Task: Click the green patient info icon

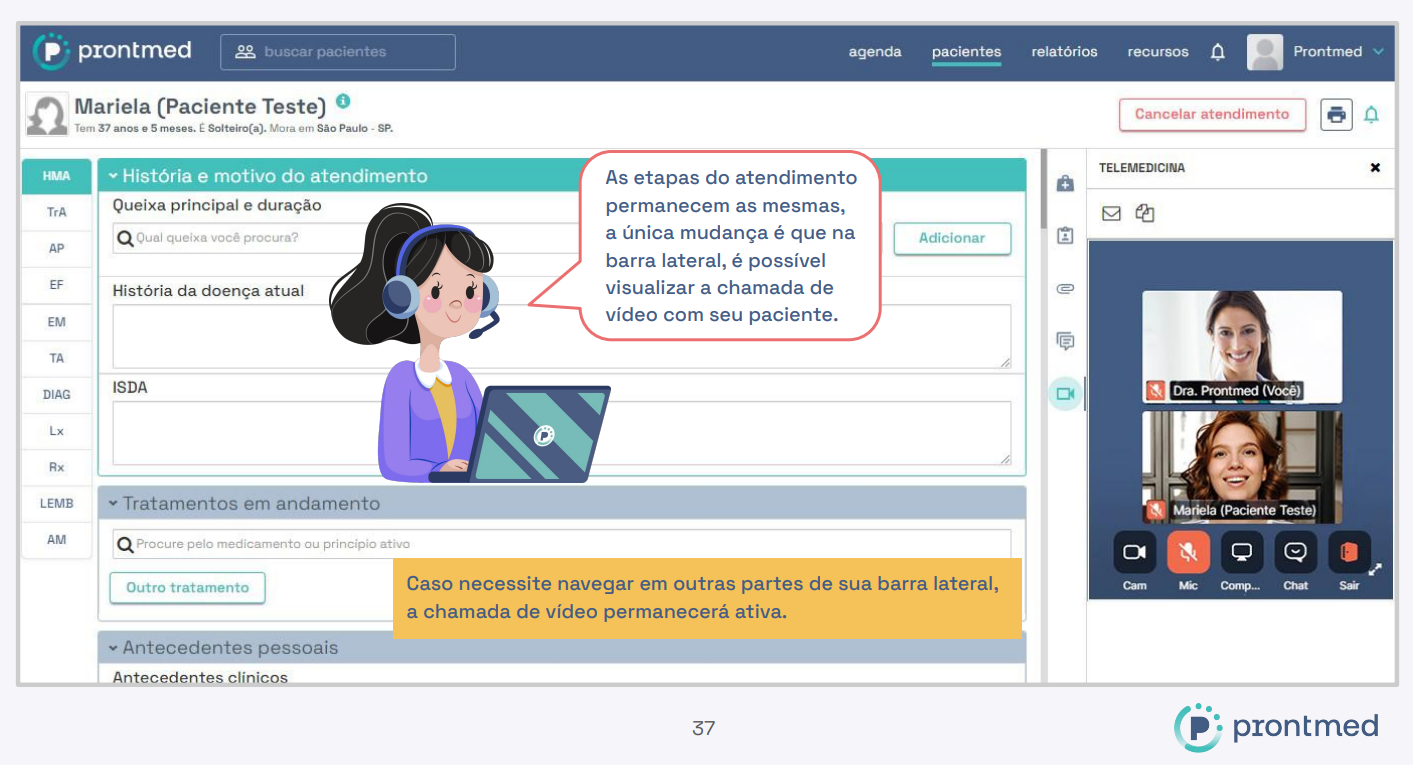Action: [x=343, y=101]
